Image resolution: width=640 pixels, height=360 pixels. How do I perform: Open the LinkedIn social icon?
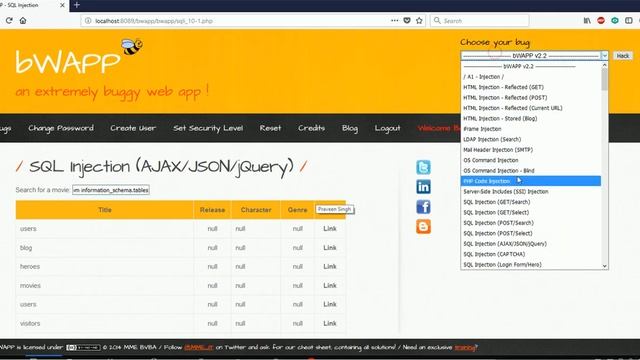pos(423,187)
